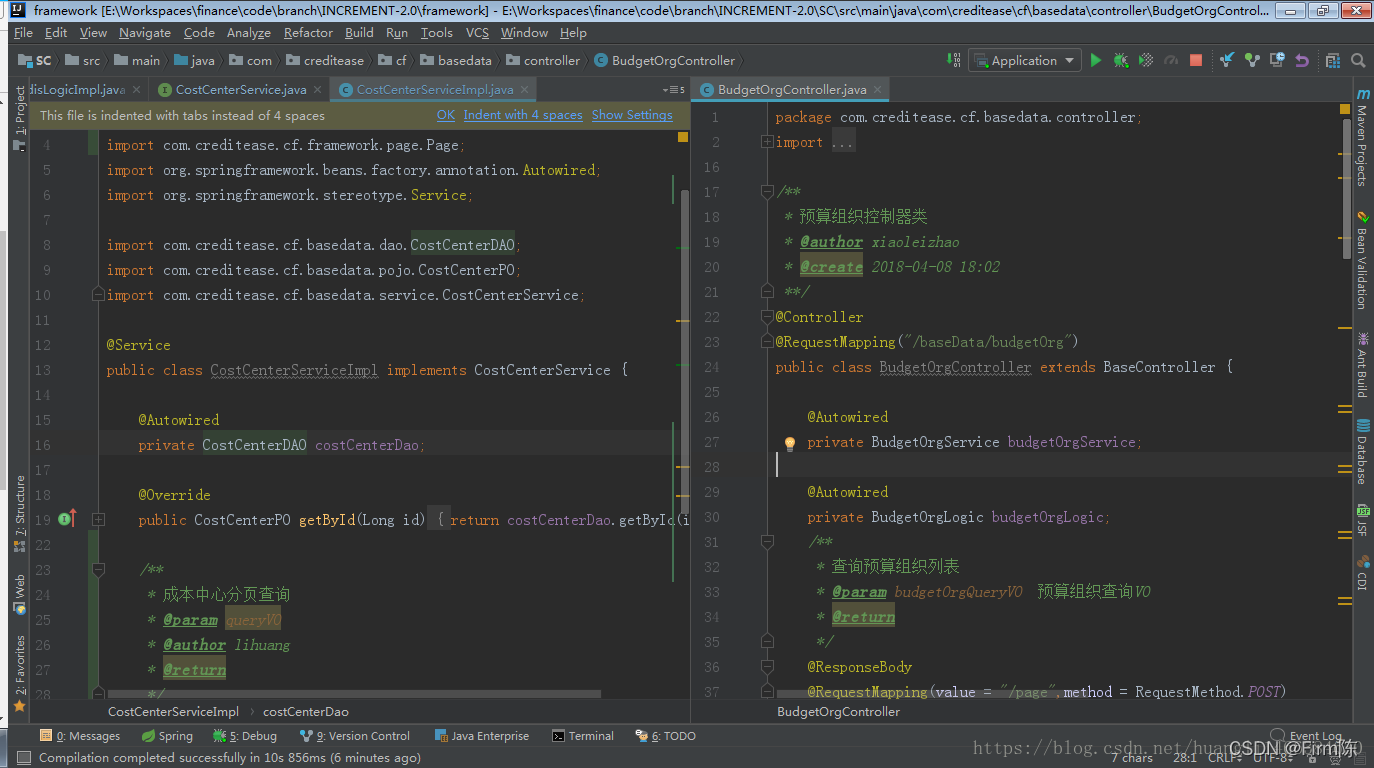Toggle the Ant Build panel

[x=1362, y=364]
